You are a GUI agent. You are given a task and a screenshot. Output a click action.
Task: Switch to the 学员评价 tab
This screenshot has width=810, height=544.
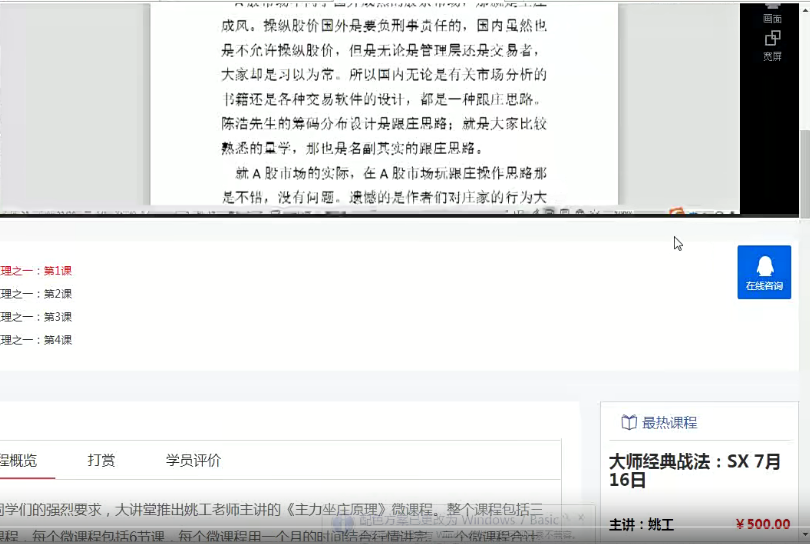click(193, 460)
